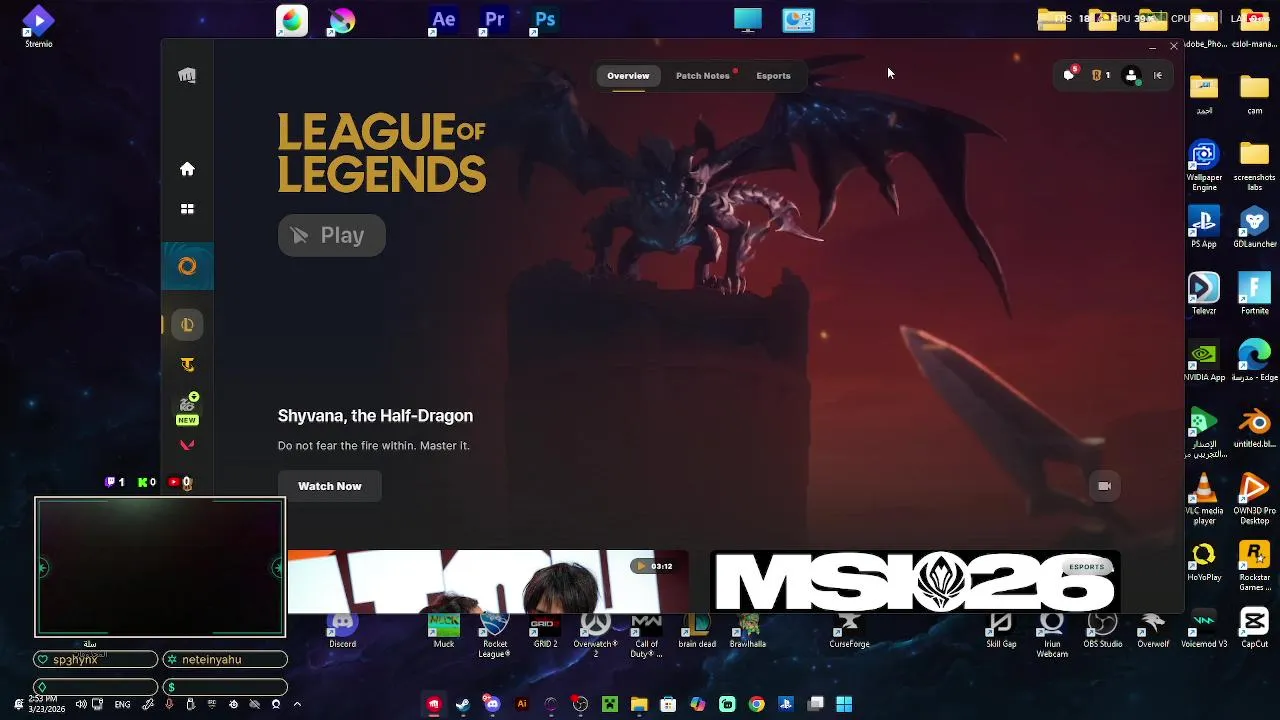The height and width of the screenshot is (720, 1280).
Task: Open OWN3D Pro Desktop shortcut
Action: 1254,500
